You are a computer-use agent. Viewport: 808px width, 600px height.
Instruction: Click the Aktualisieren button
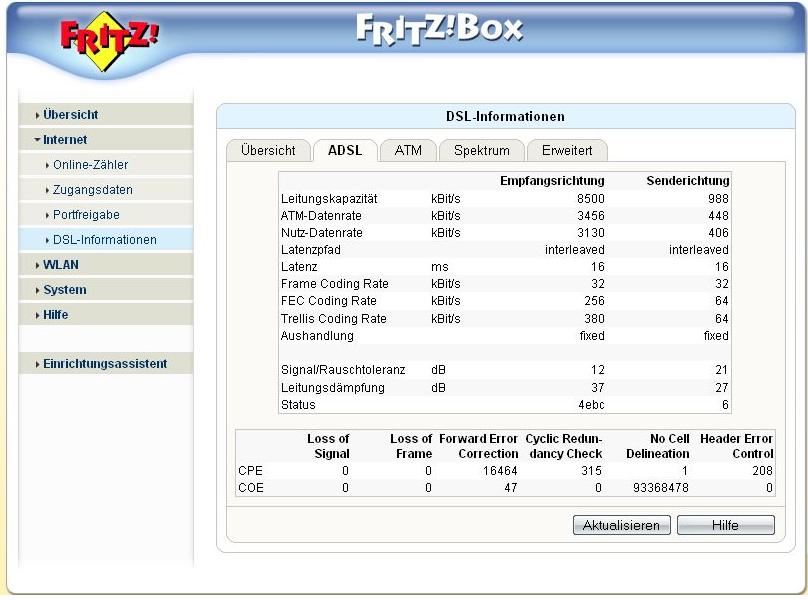pyautogui.click(x=621, y=525)
